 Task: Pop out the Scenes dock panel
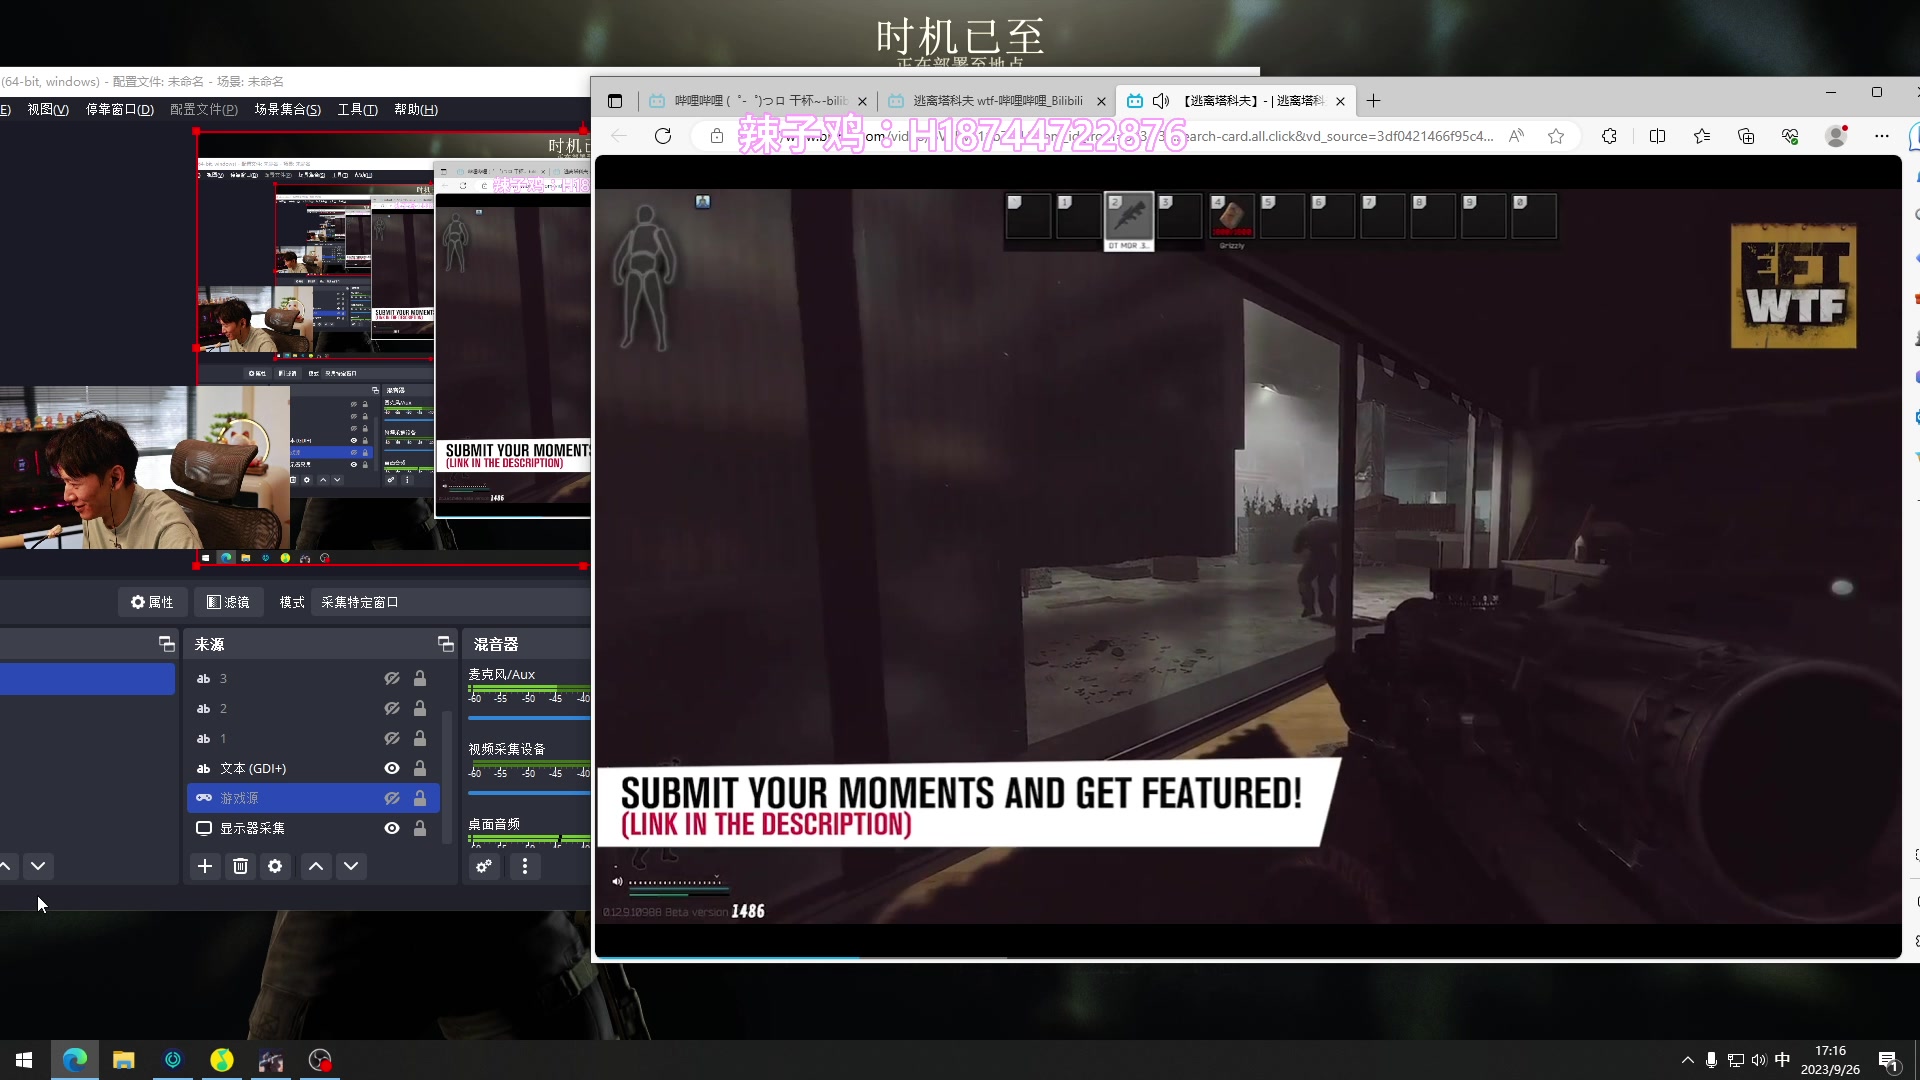[167, 643]
